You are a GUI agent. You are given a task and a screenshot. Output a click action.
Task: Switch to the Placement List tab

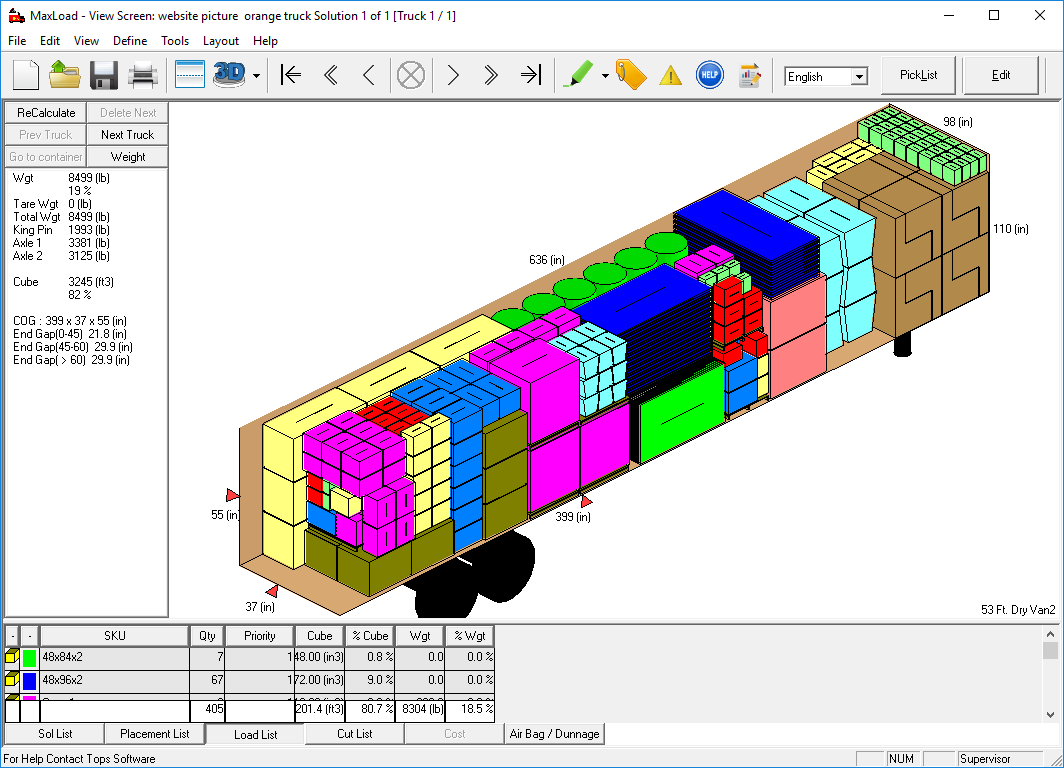point(154,734)
